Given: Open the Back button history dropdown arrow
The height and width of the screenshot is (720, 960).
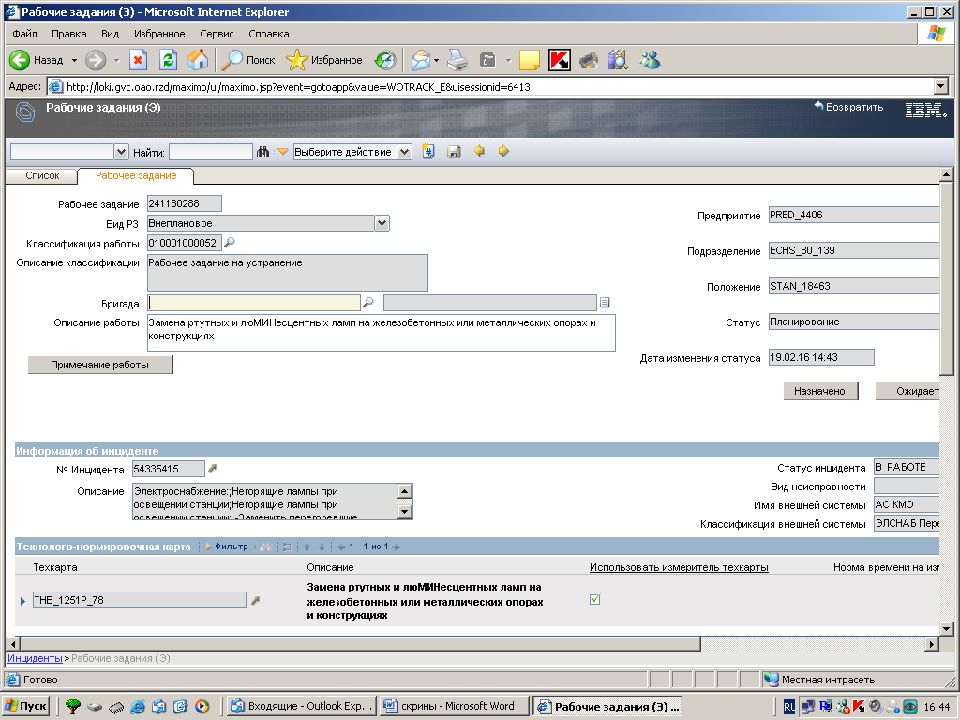Looking at the screenshot, I should 74,61.
